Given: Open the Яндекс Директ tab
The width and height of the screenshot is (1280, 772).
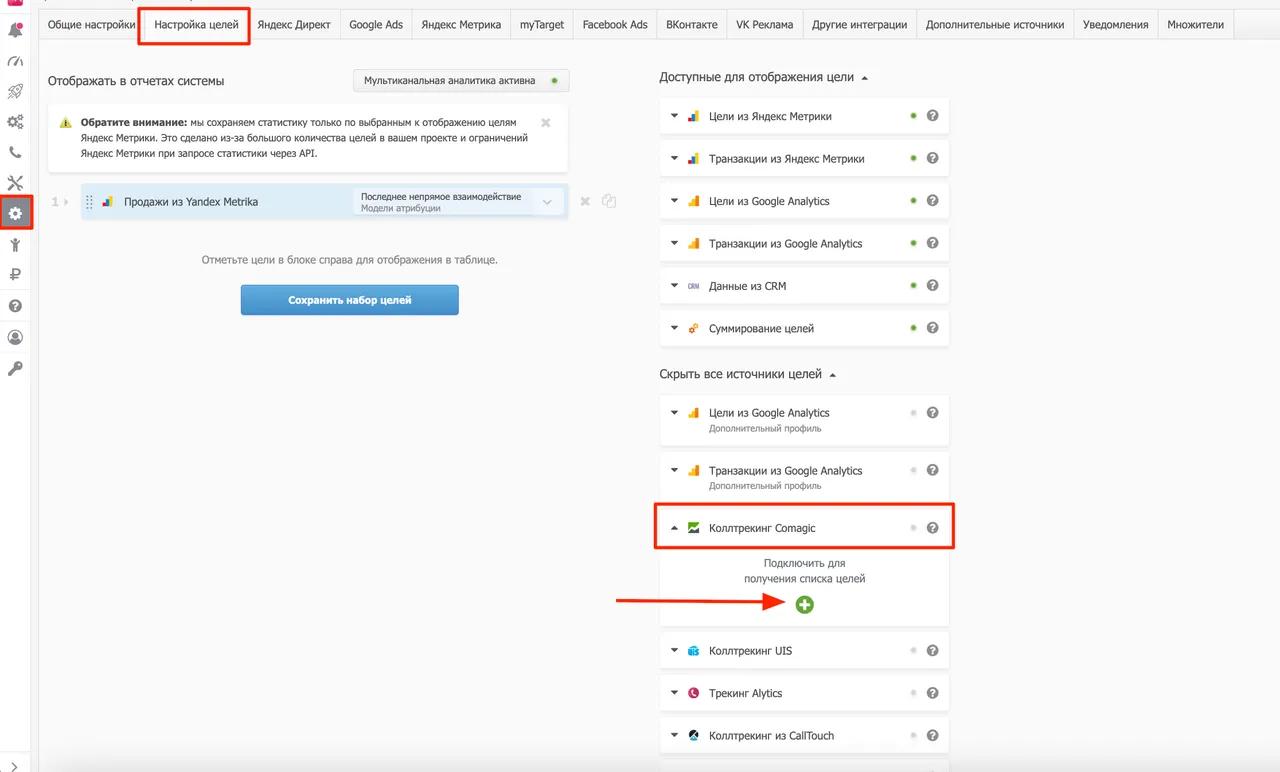Looking at the screenshot, I should tap(294, 24).
